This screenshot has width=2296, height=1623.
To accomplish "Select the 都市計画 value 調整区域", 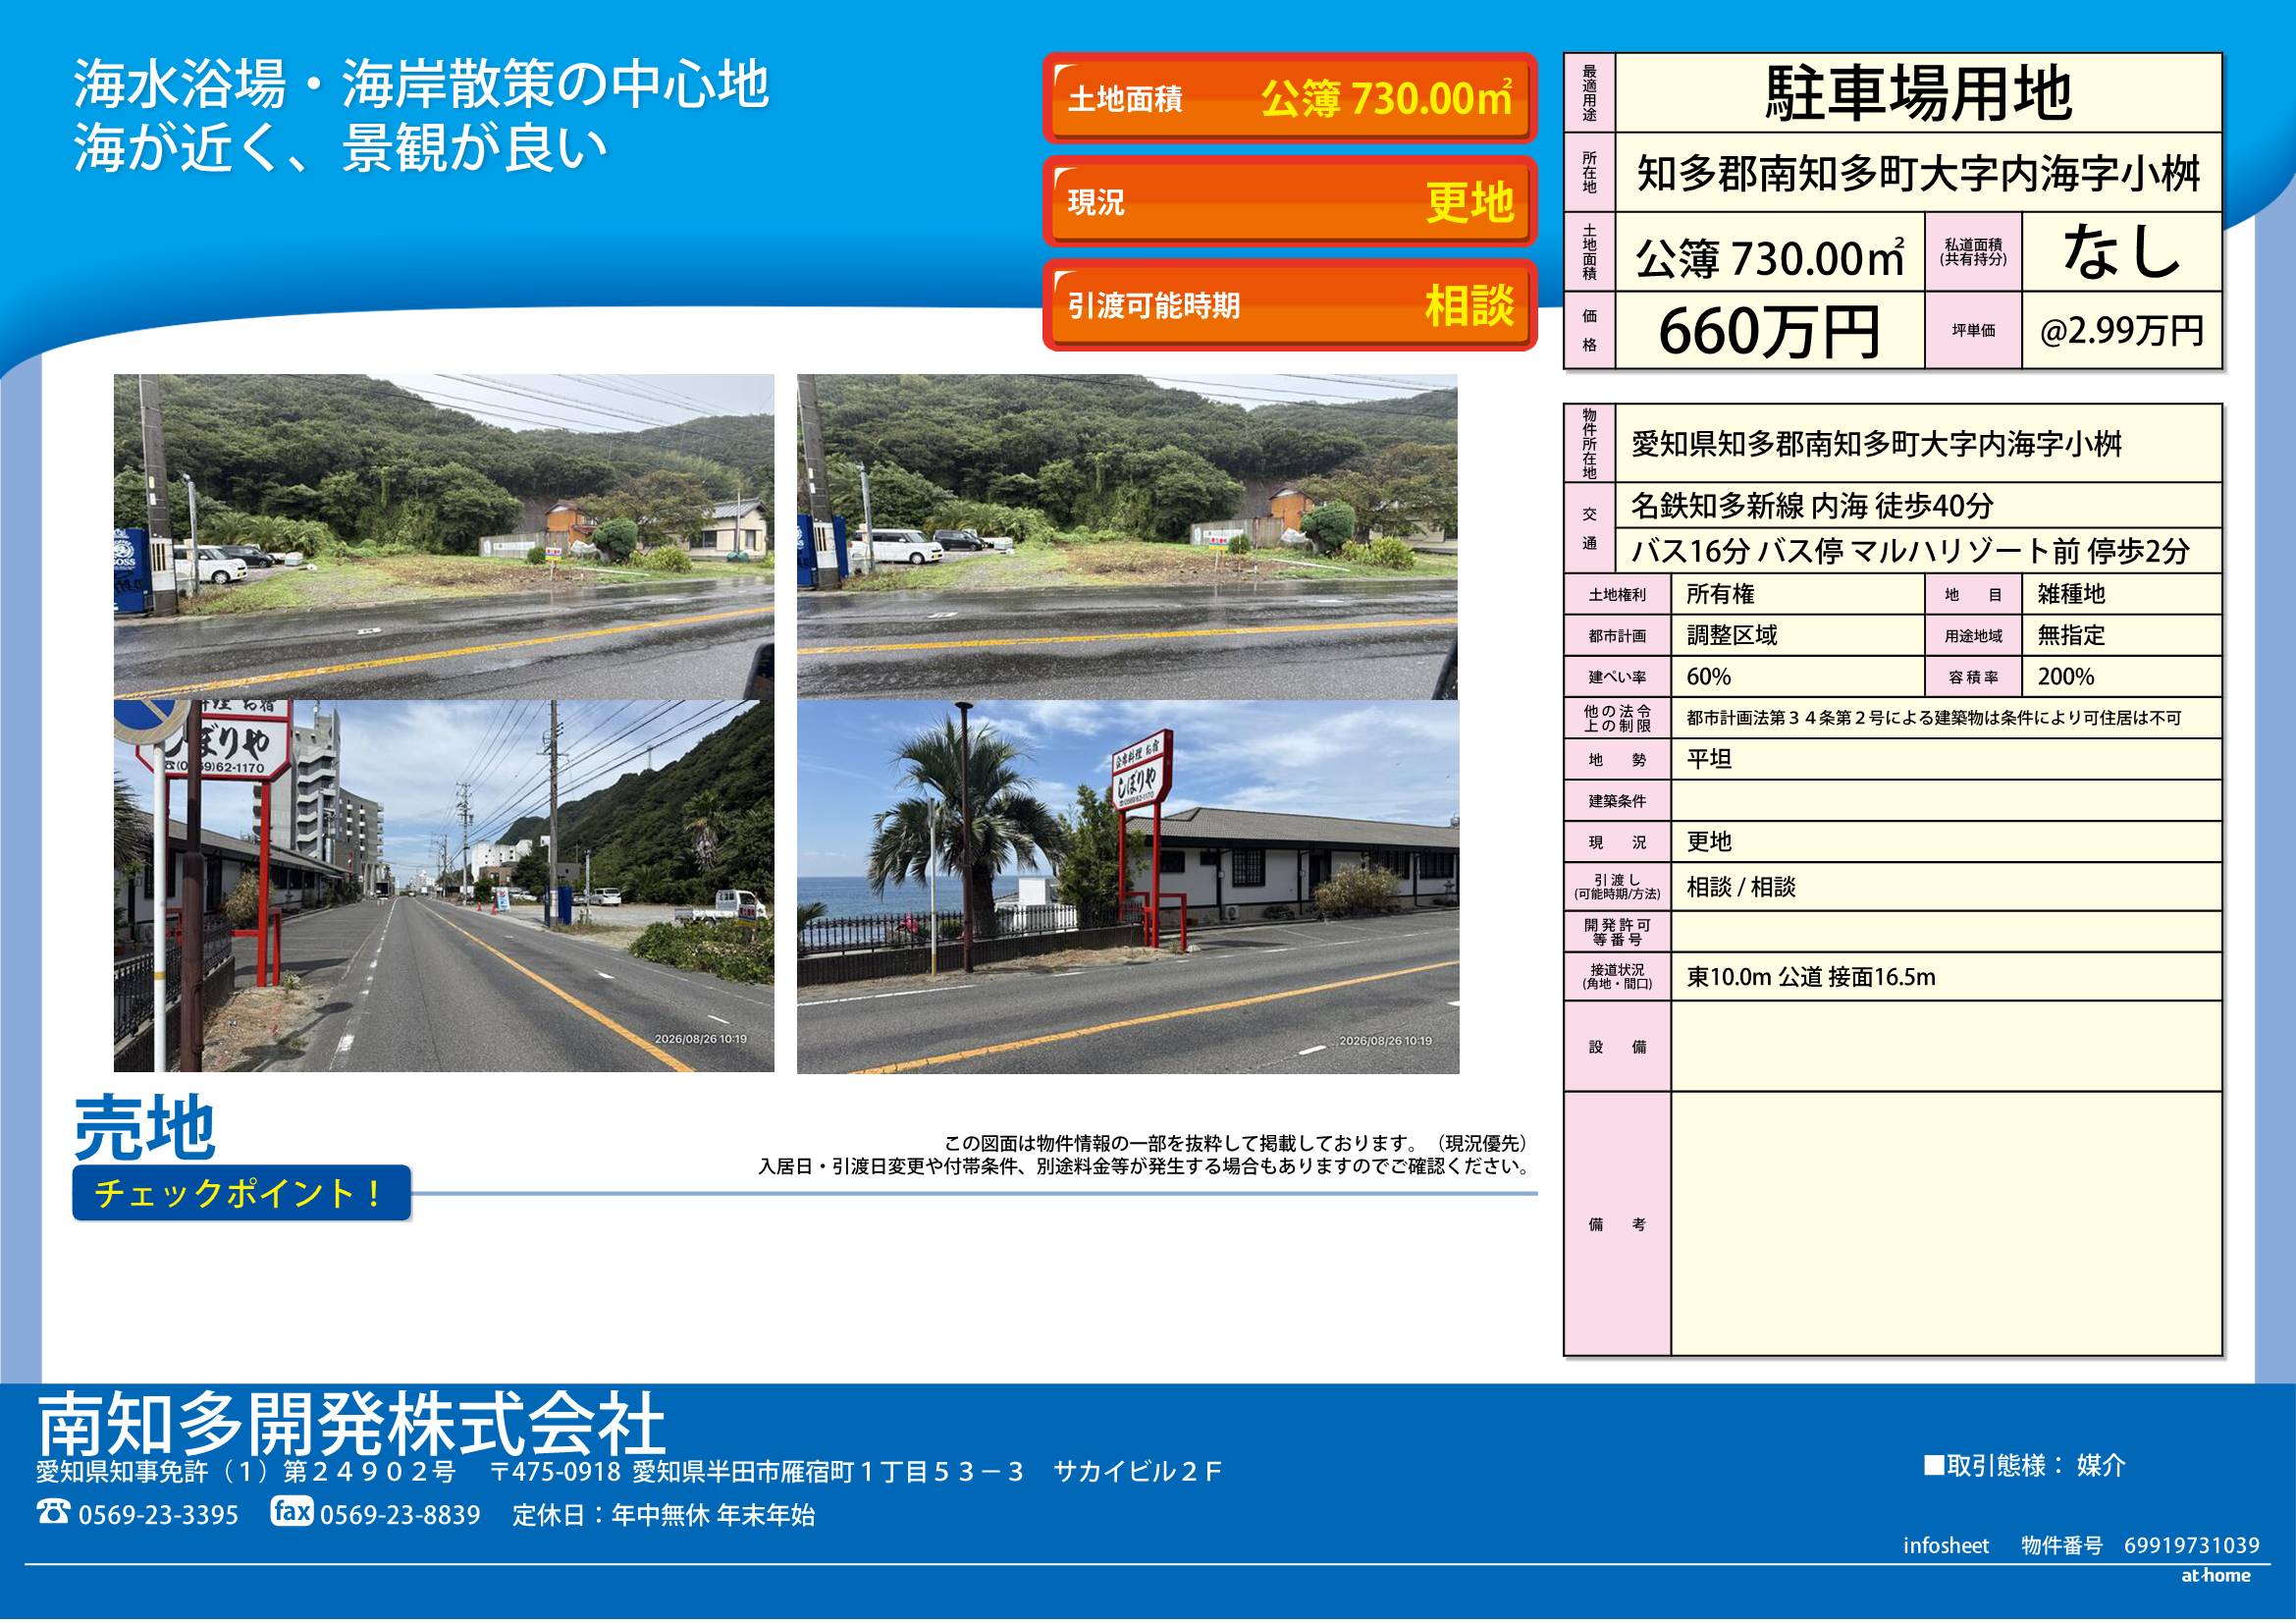I will coord(1732,637).
